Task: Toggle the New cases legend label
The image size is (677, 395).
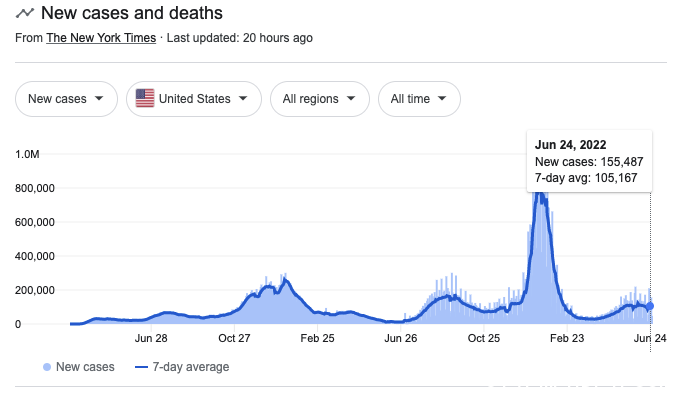Action: click(85, 367)
